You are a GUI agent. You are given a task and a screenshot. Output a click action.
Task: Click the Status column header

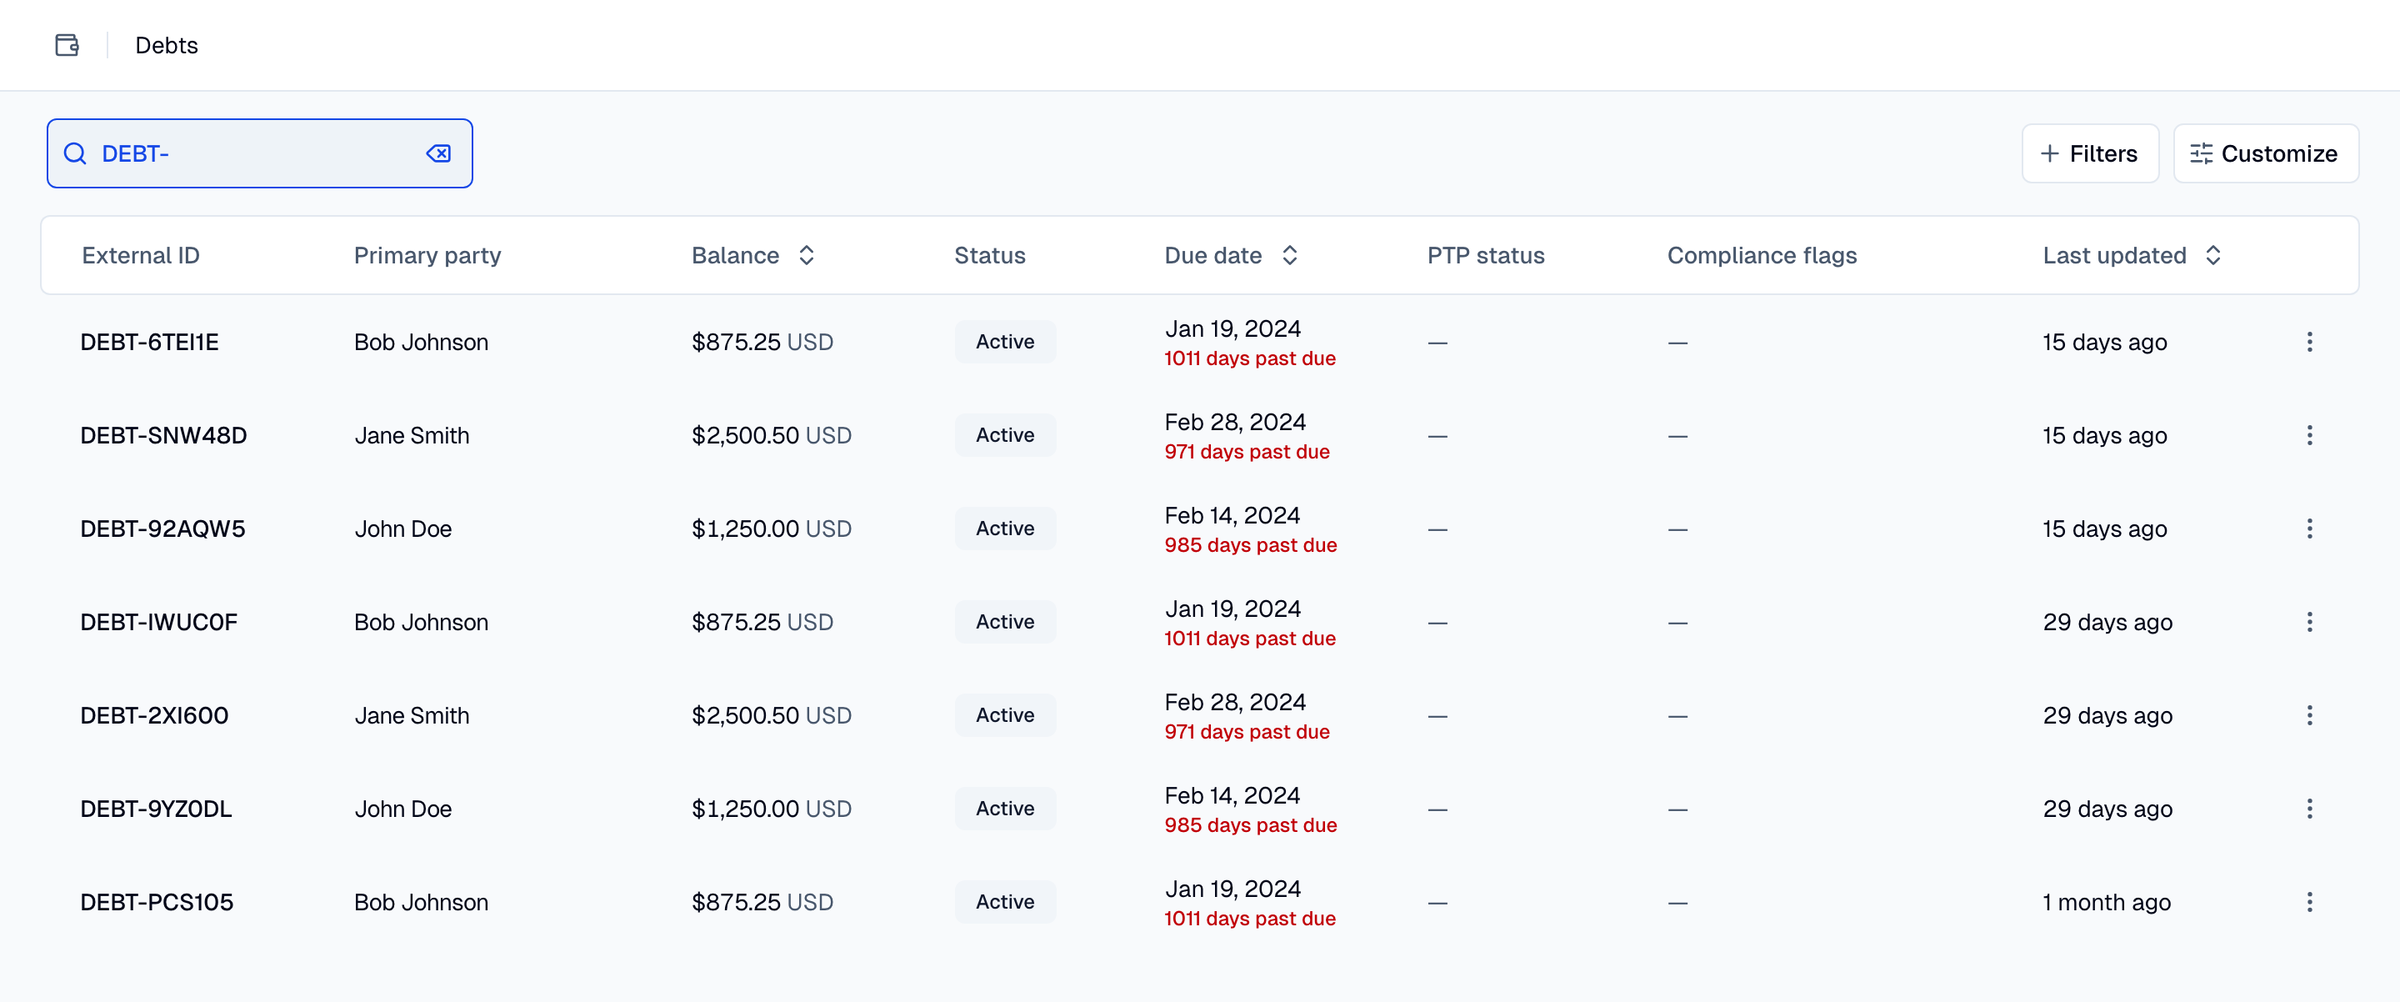point(990,255)
